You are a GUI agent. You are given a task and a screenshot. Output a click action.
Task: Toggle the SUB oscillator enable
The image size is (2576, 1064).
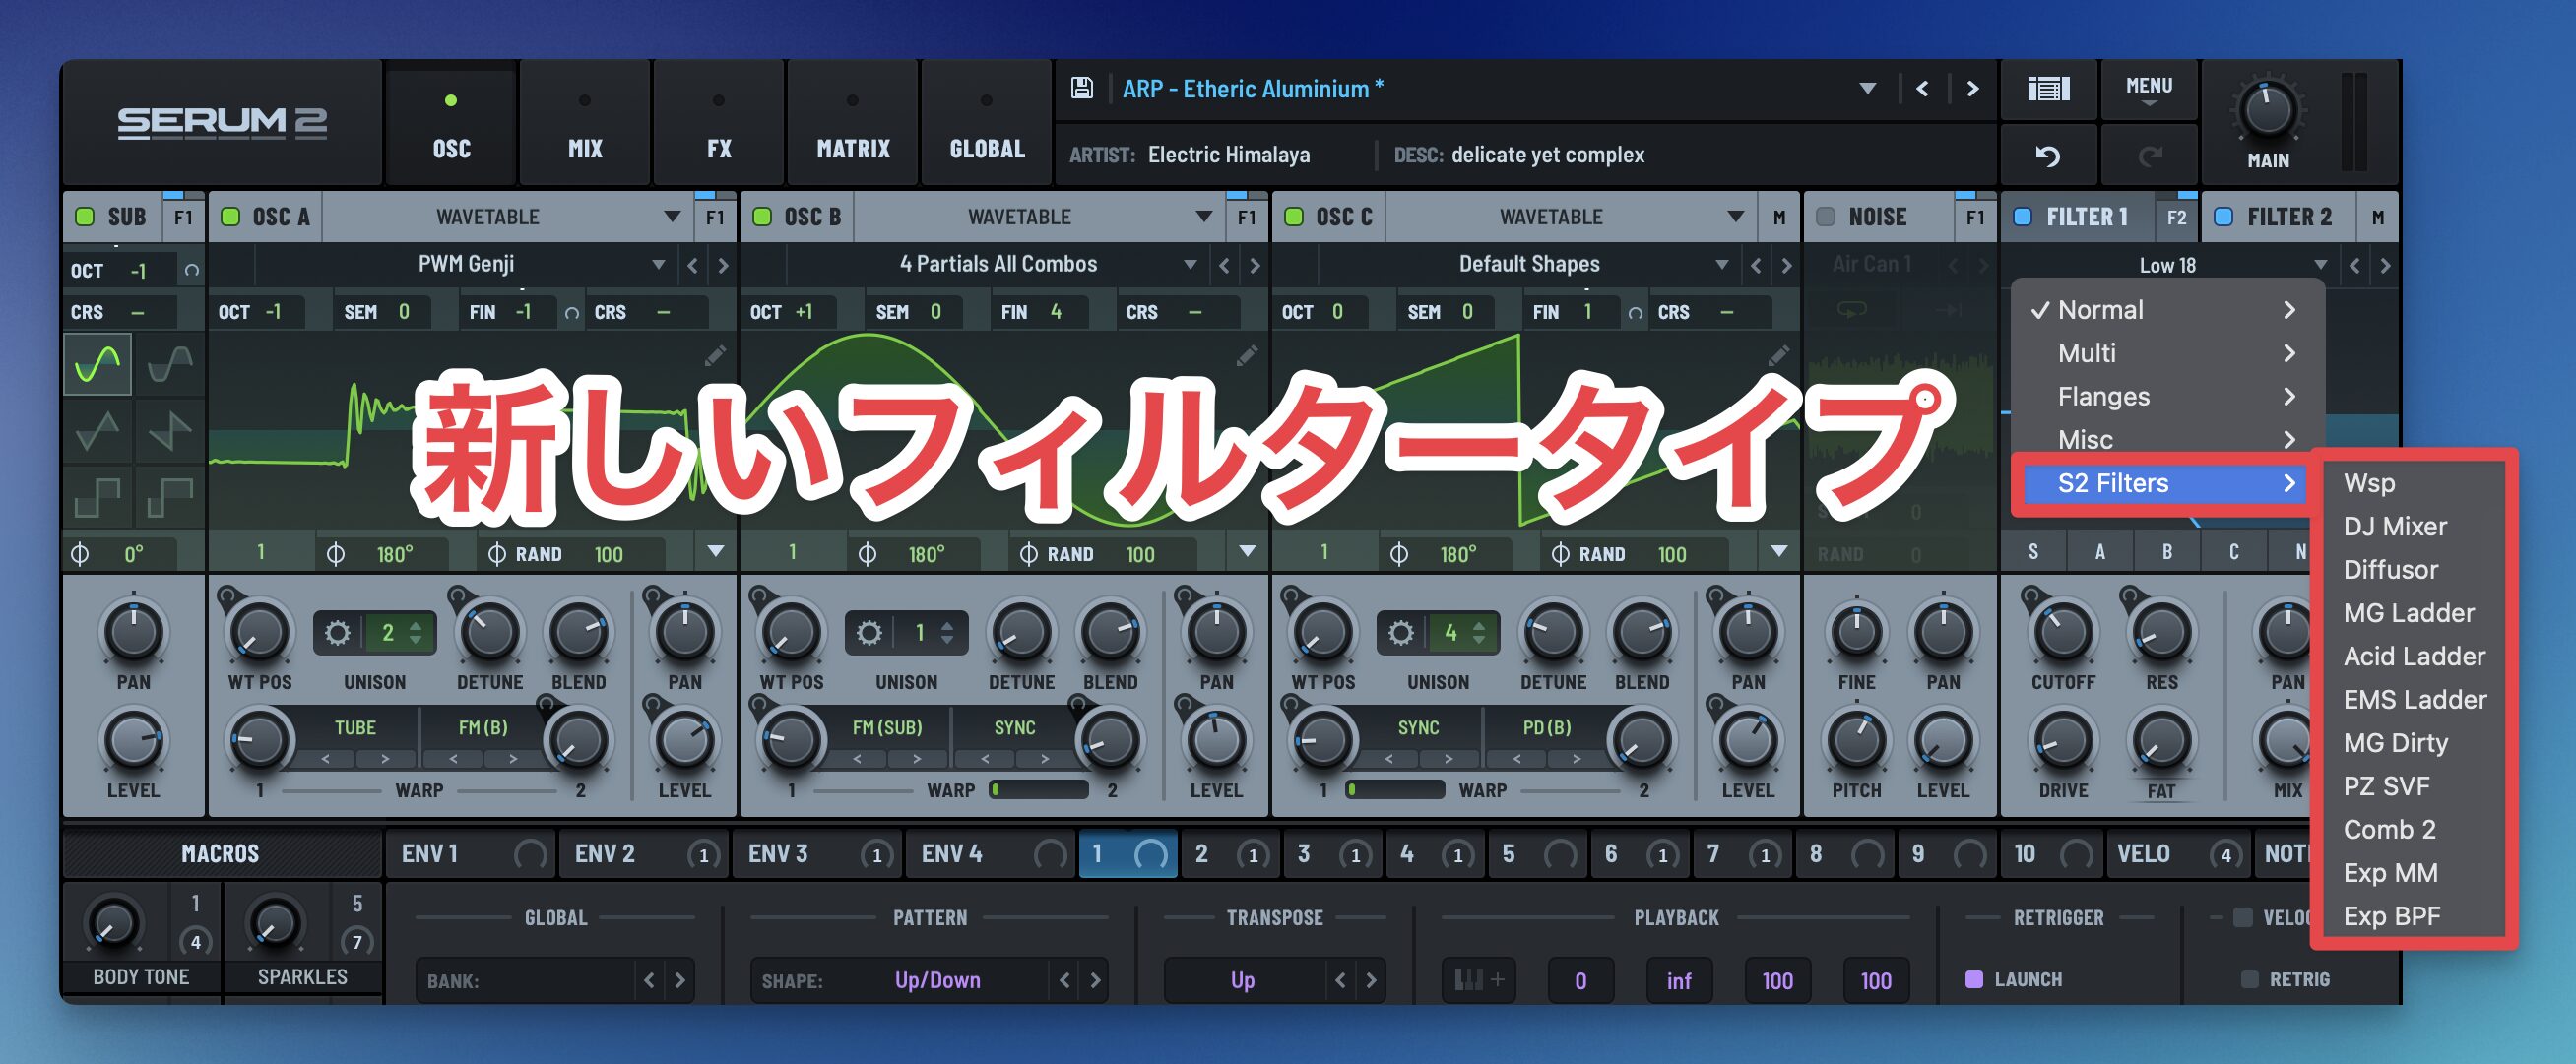point(85,217)
